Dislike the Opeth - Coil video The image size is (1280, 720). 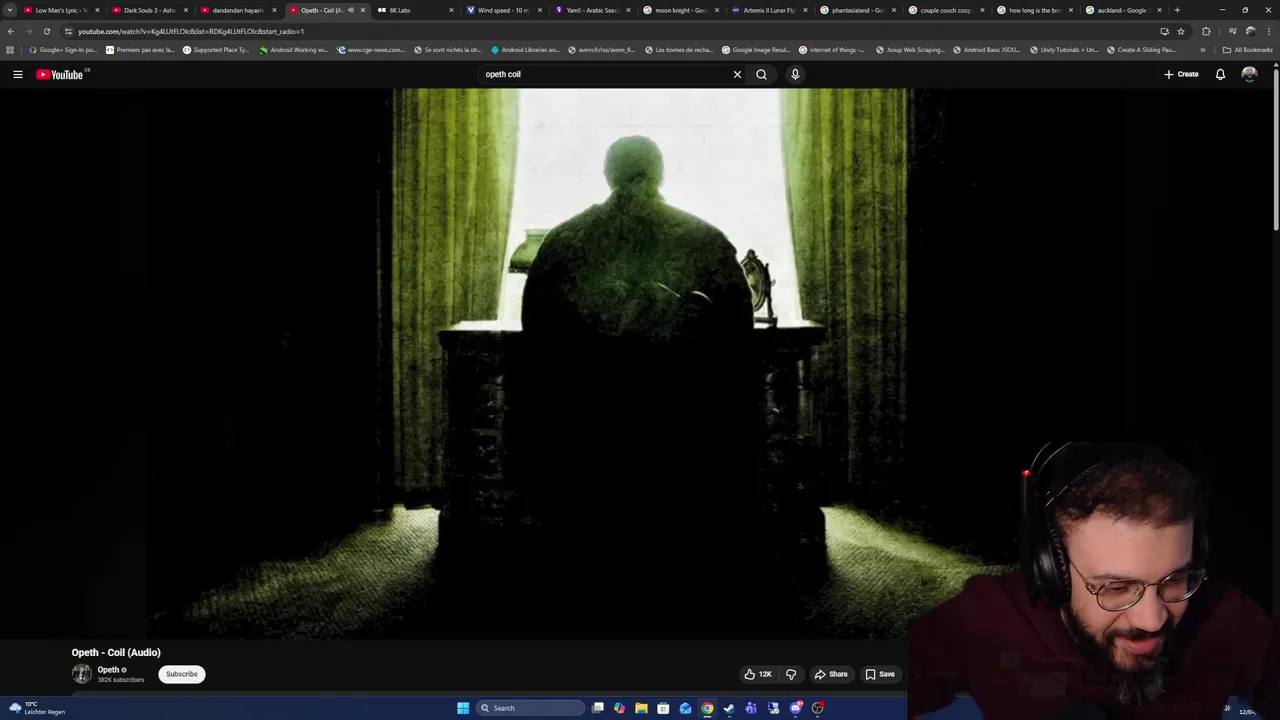[791, 674]
